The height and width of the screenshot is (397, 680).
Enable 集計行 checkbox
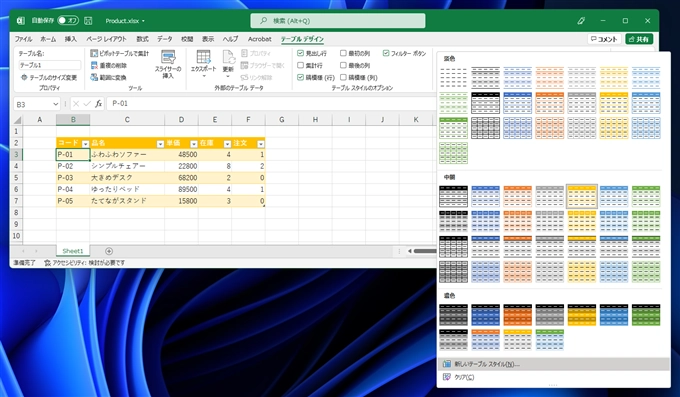tap(300, 65)
